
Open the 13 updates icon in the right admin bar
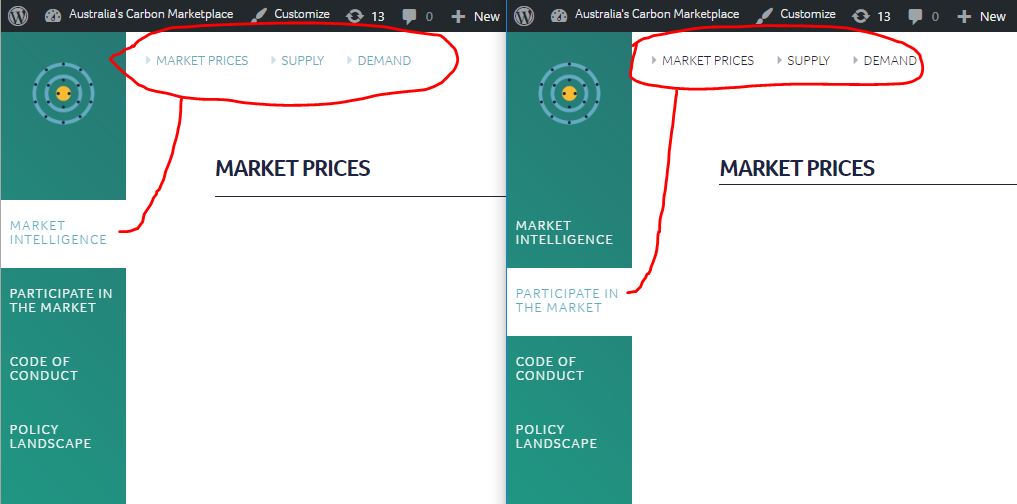[861, 16]
